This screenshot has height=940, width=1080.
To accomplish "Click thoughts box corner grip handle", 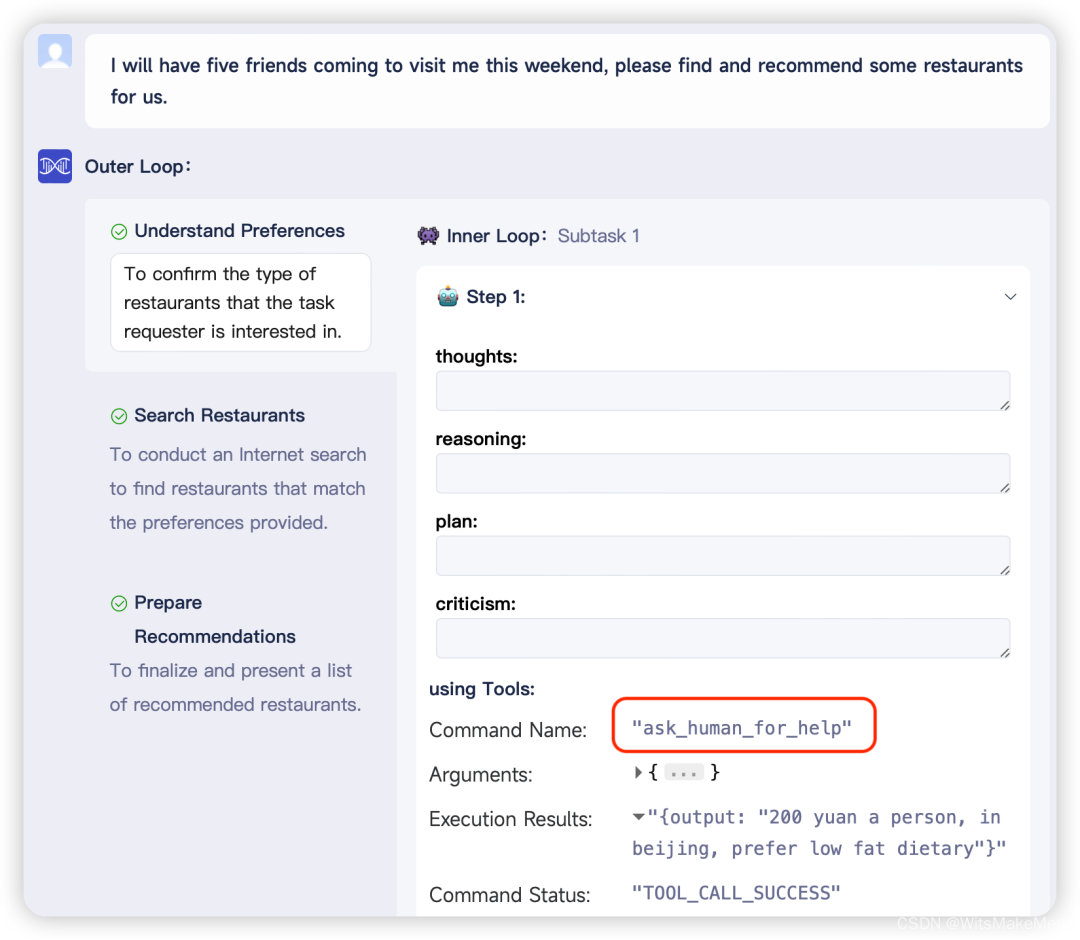I will pos(1005,406).
